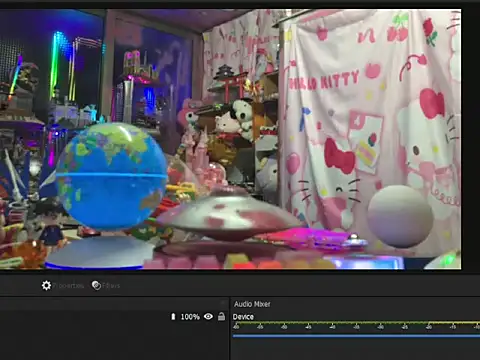
Task: Toggle the source lock padlock icon
Action: tap(221, 316)
